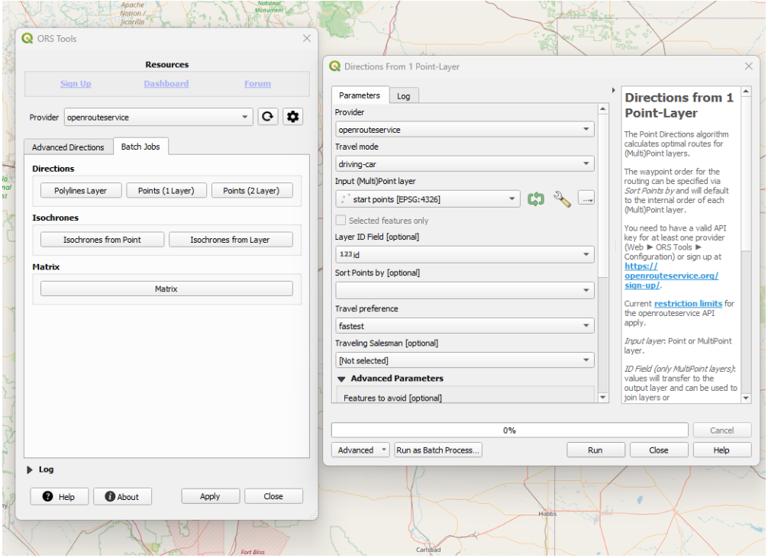Open the wrench advanced options icon
768x558 pixels.
562,199
